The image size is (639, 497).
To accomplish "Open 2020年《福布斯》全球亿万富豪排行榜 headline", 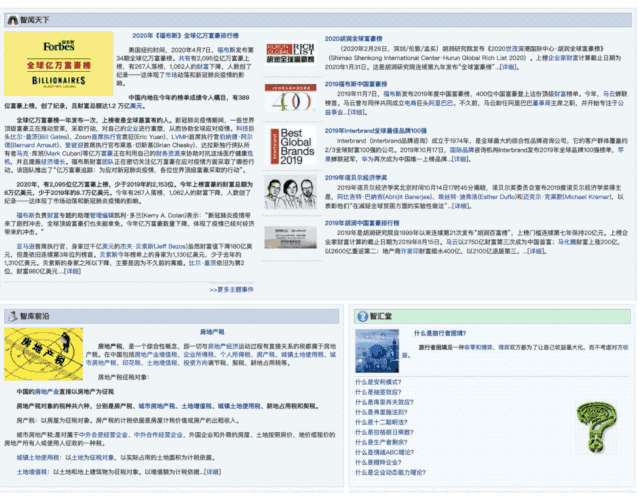I will pyautogui.click(x=185, y=35).
